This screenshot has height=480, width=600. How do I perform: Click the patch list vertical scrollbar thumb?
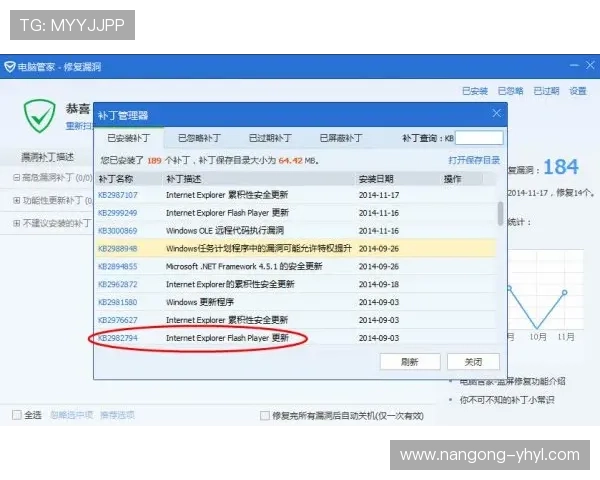[500, 214]
